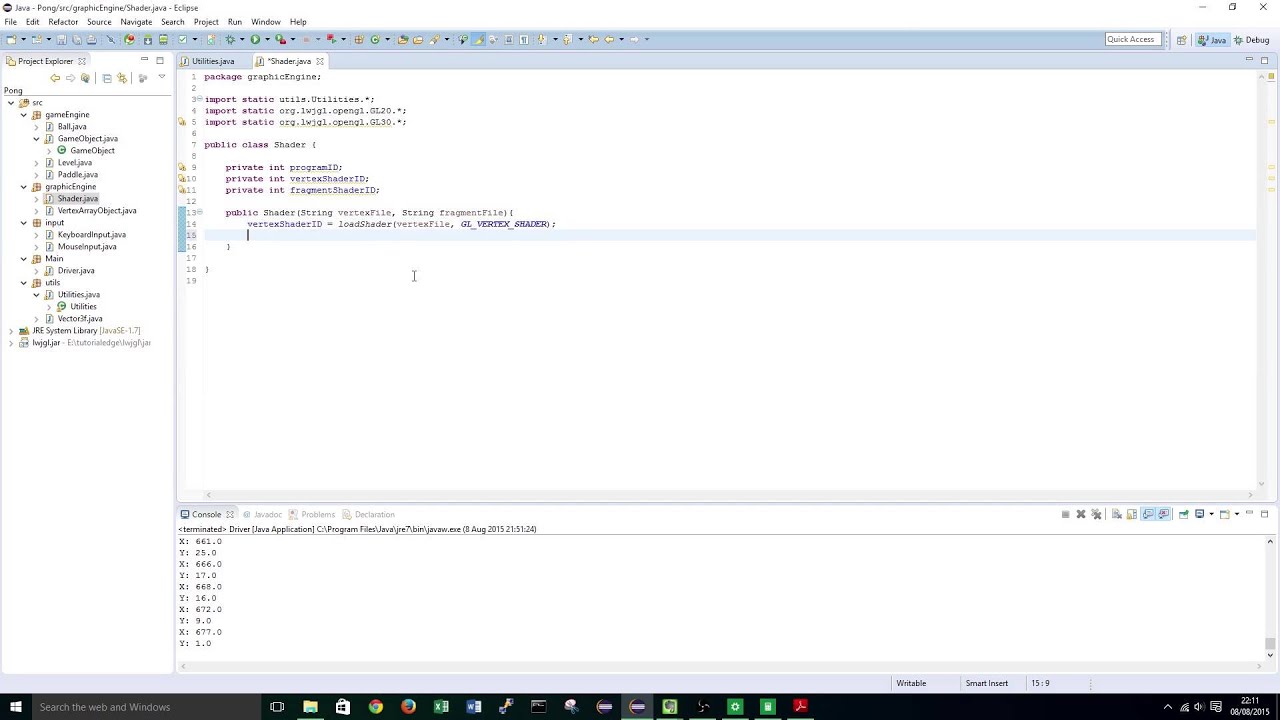Switch to the Debug perspective

click(x=1251, y=40)
